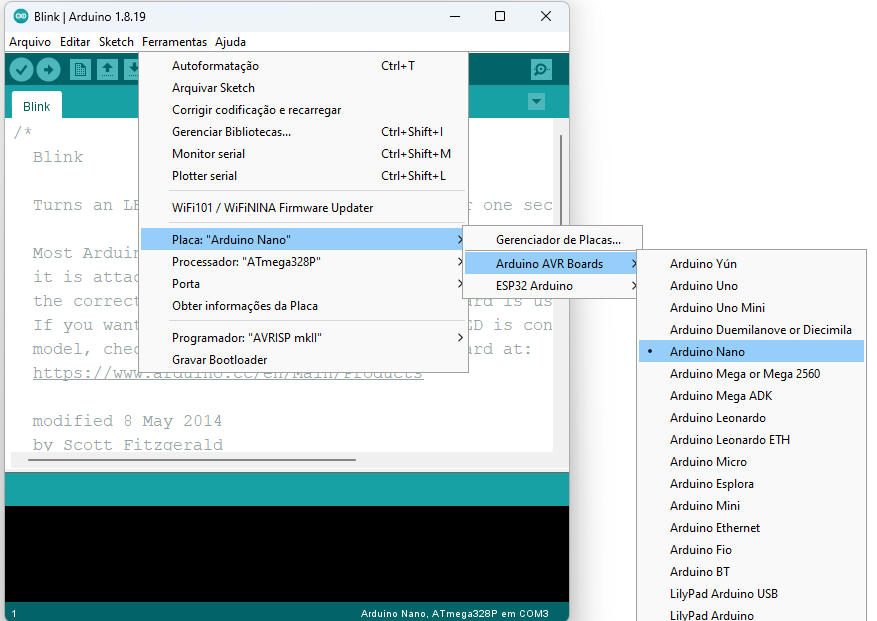Expand the Programador: "AVRISP mkII" submenu

(304, 338)
